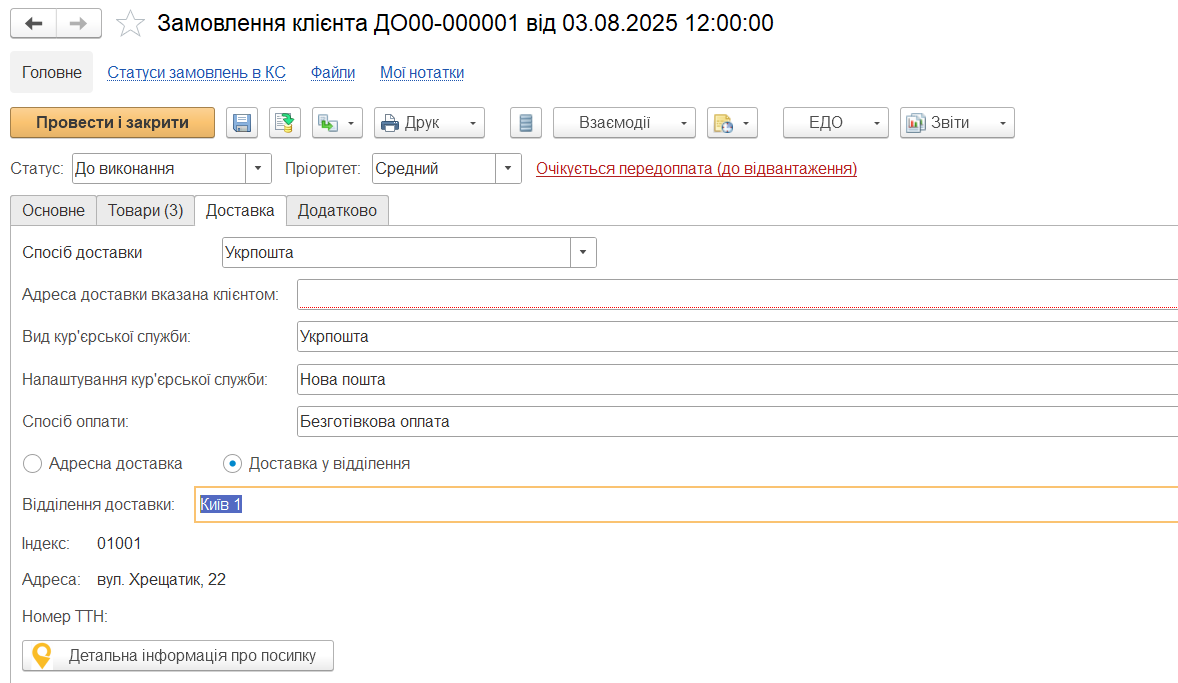Click the index value 01001
The height and width of the screenshot is (683, 1178).
pyautogui.click(x=119, y=543)
